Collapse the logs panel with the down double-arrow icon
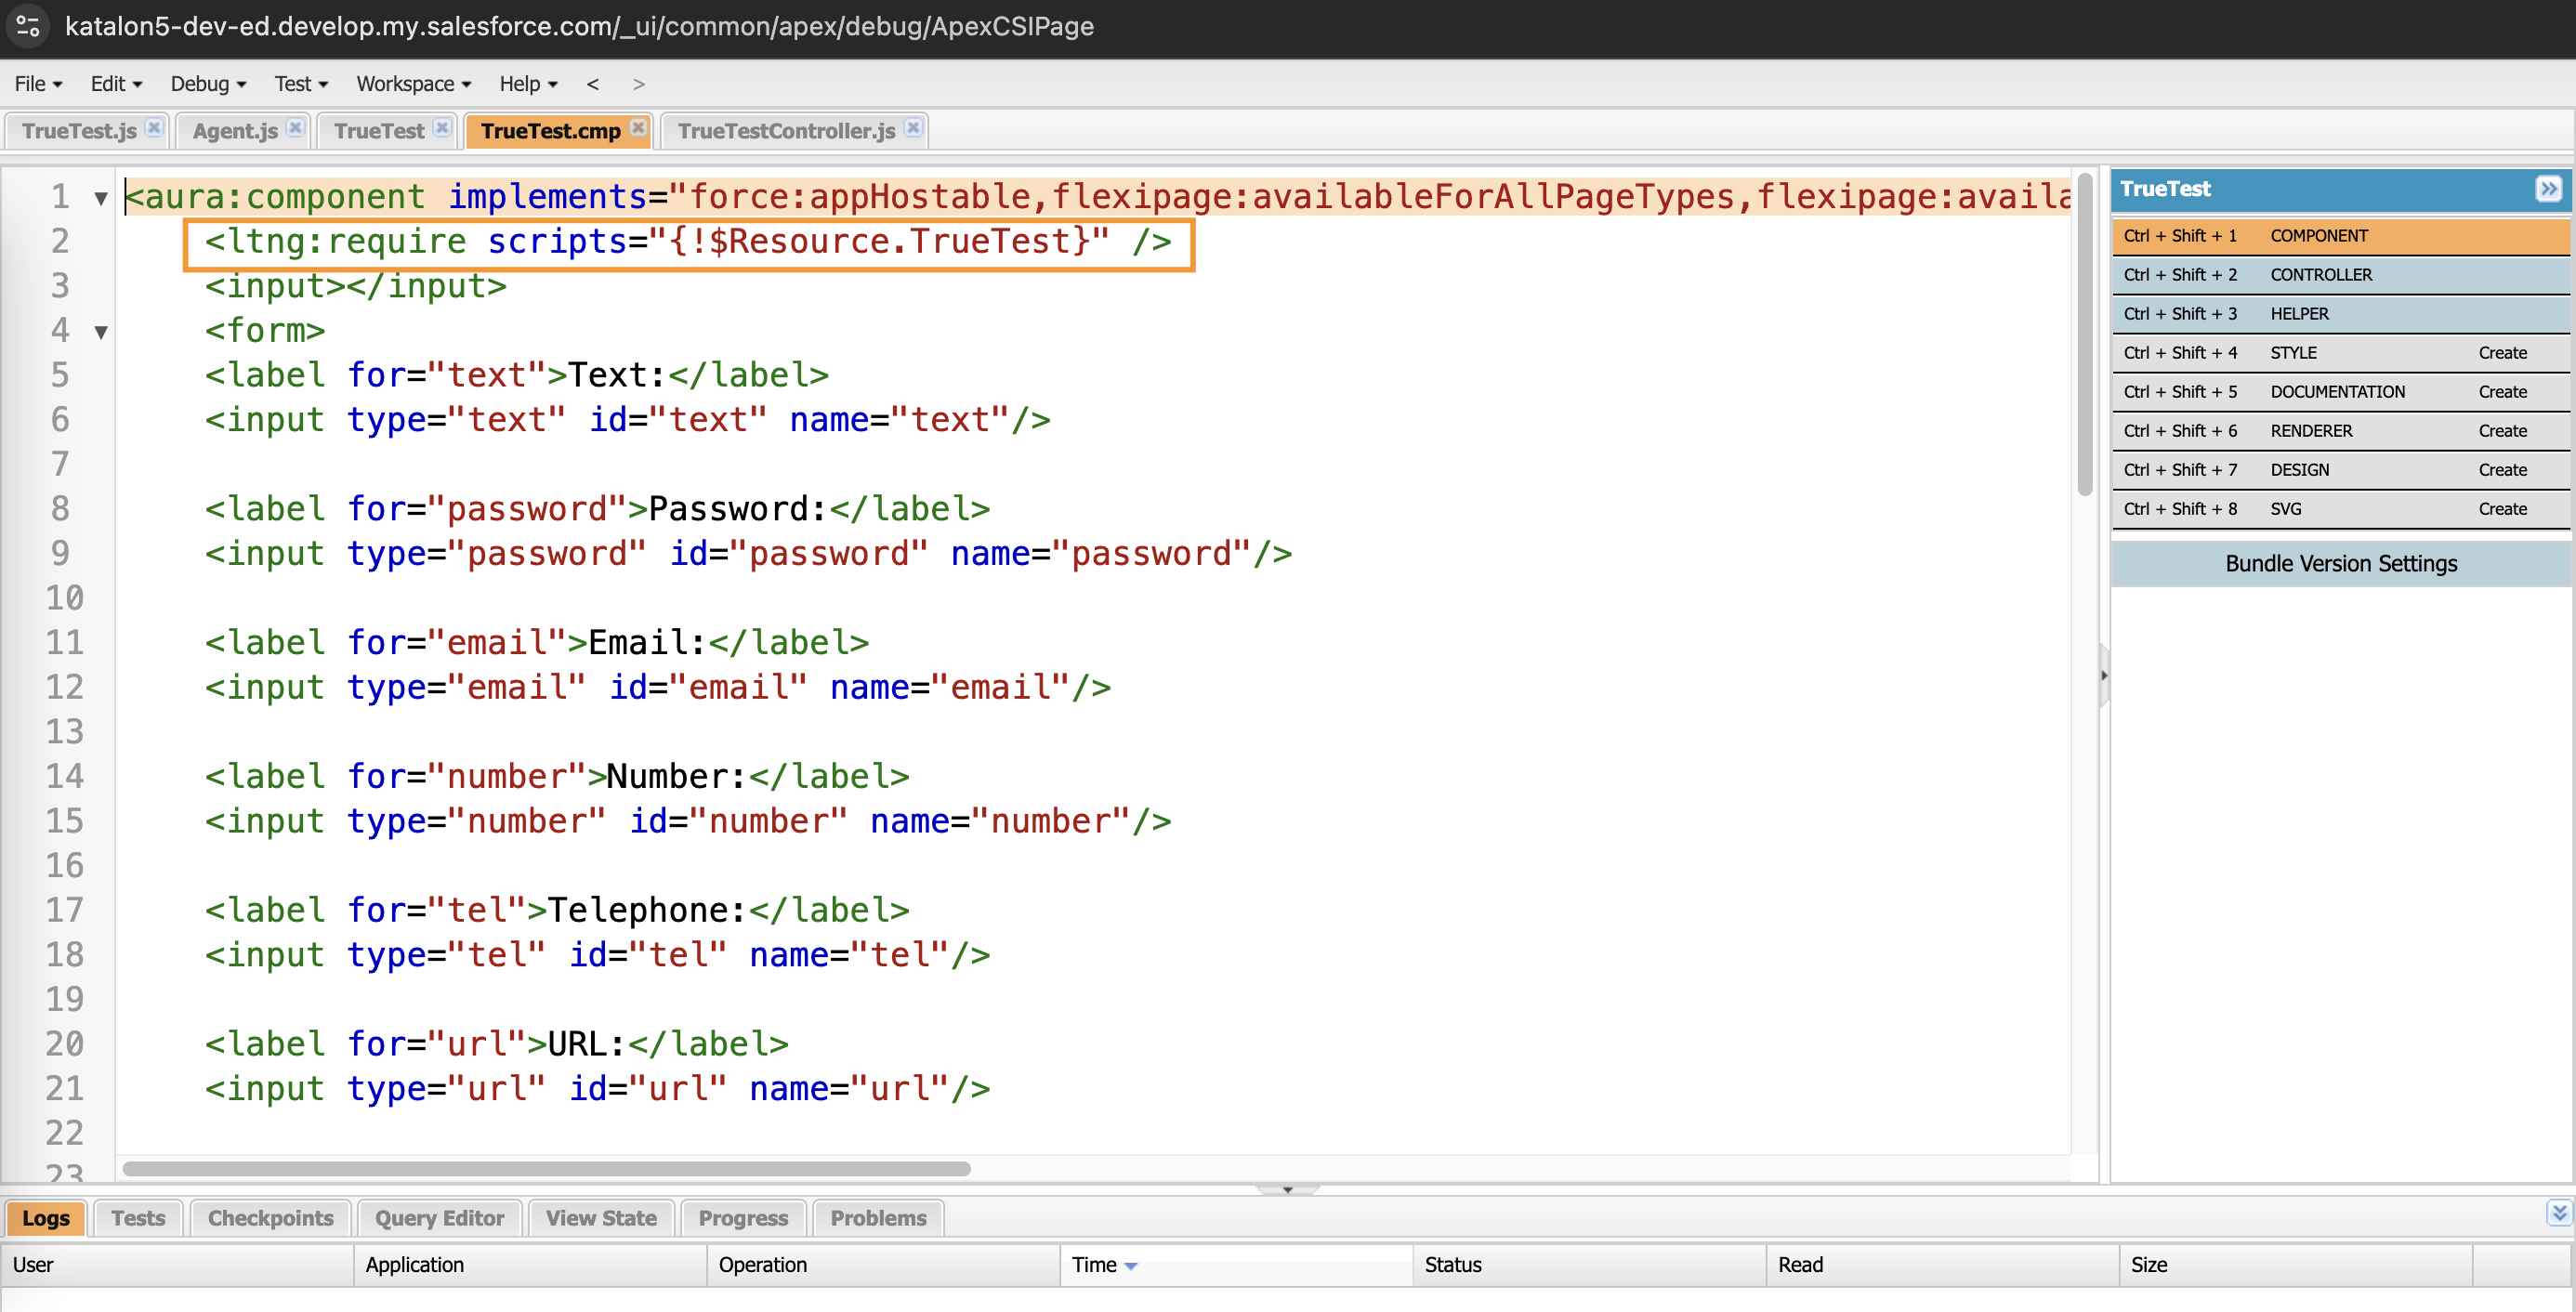2576x1312 pixels. 2558,1214
